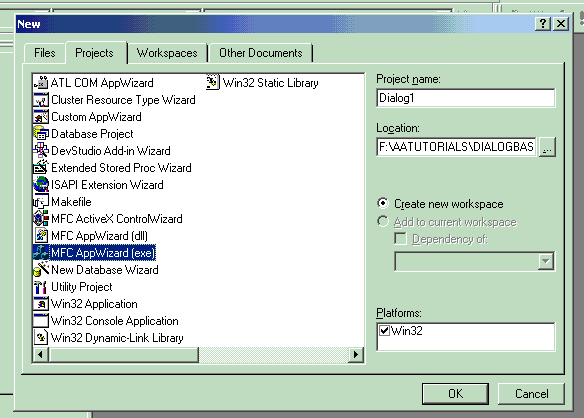
Task: Click the 'Database Project' label
Action: (x=92, y=134)
